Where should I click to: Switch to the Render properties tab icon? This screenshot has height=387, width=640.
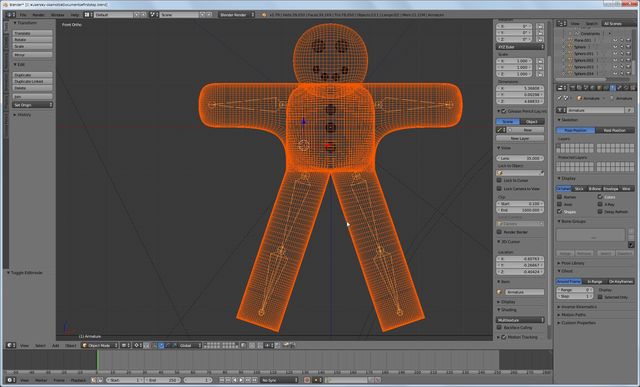click(573, 88)
